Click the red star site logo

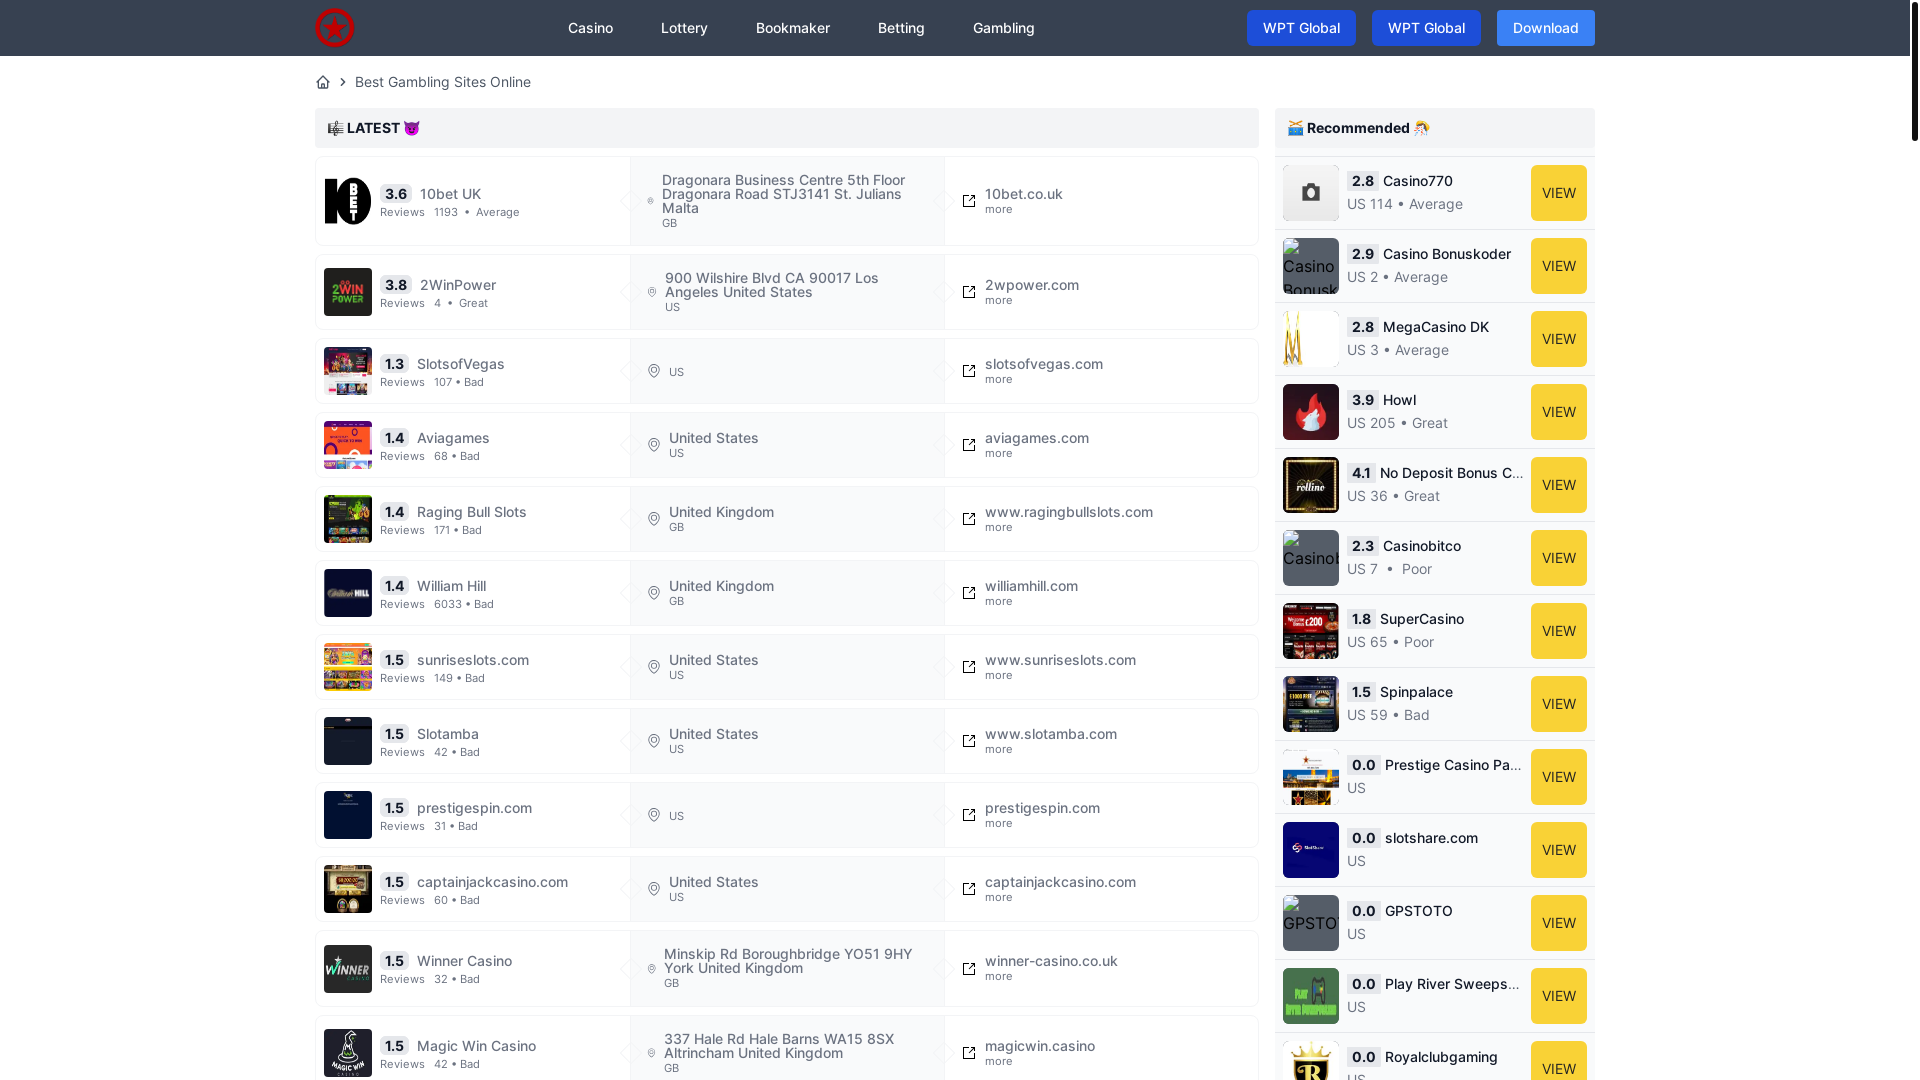click(x=334, y=28)
